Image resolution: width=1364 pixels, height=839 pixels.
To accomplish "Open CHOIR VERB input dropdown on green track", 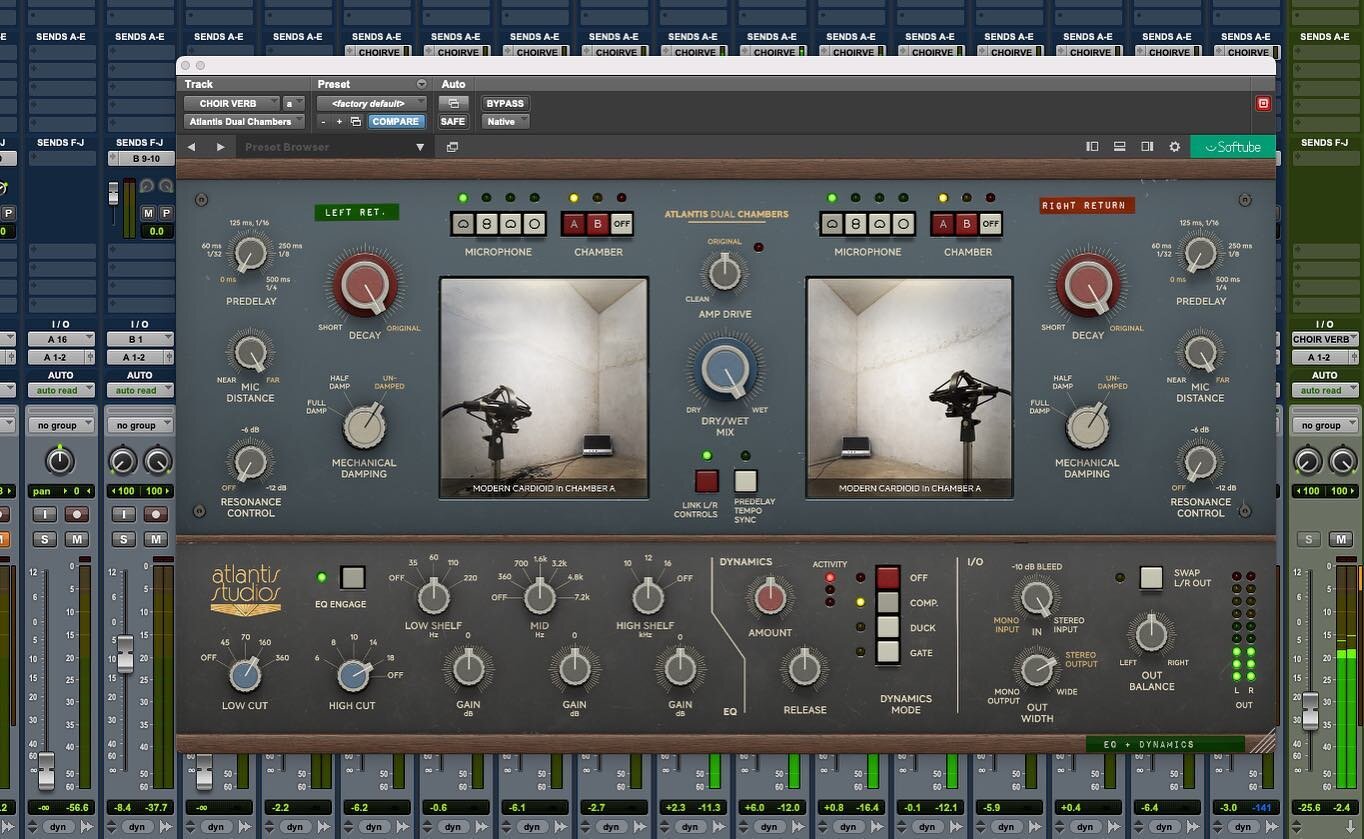I will [x=1324, y=340].
